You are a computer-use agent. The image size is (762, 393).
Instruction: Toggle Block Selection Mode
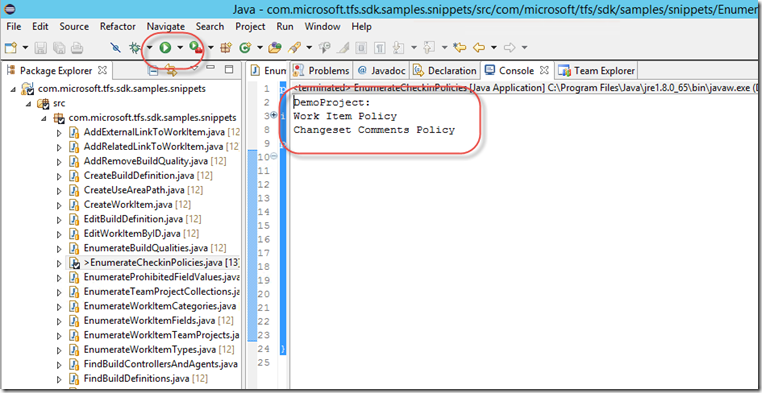pos(361,48)
